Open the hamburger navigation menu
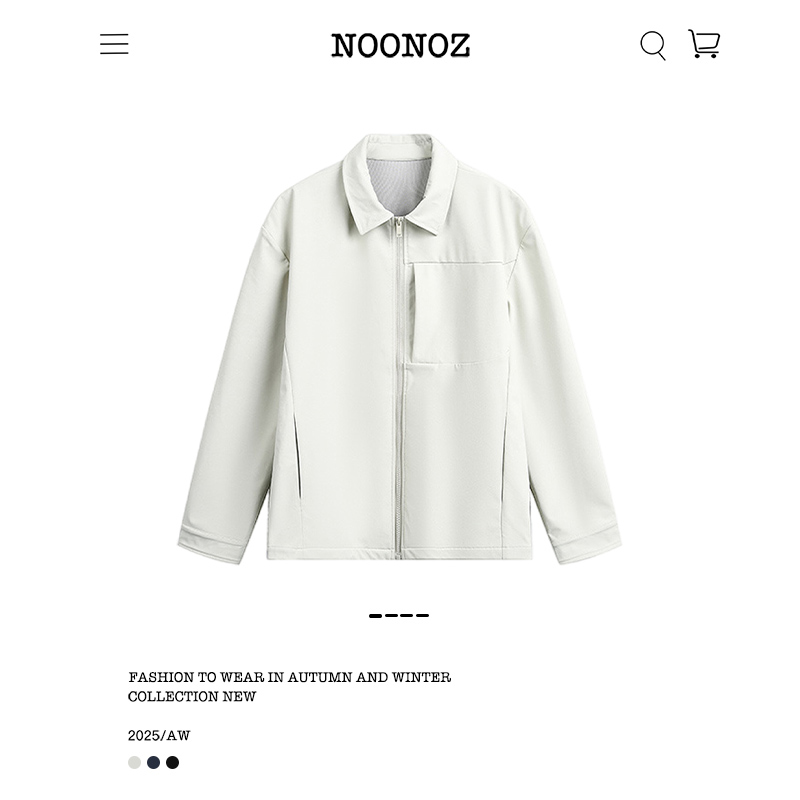The height and width of the screenshot is (800, 800). (x=114, y=44)
